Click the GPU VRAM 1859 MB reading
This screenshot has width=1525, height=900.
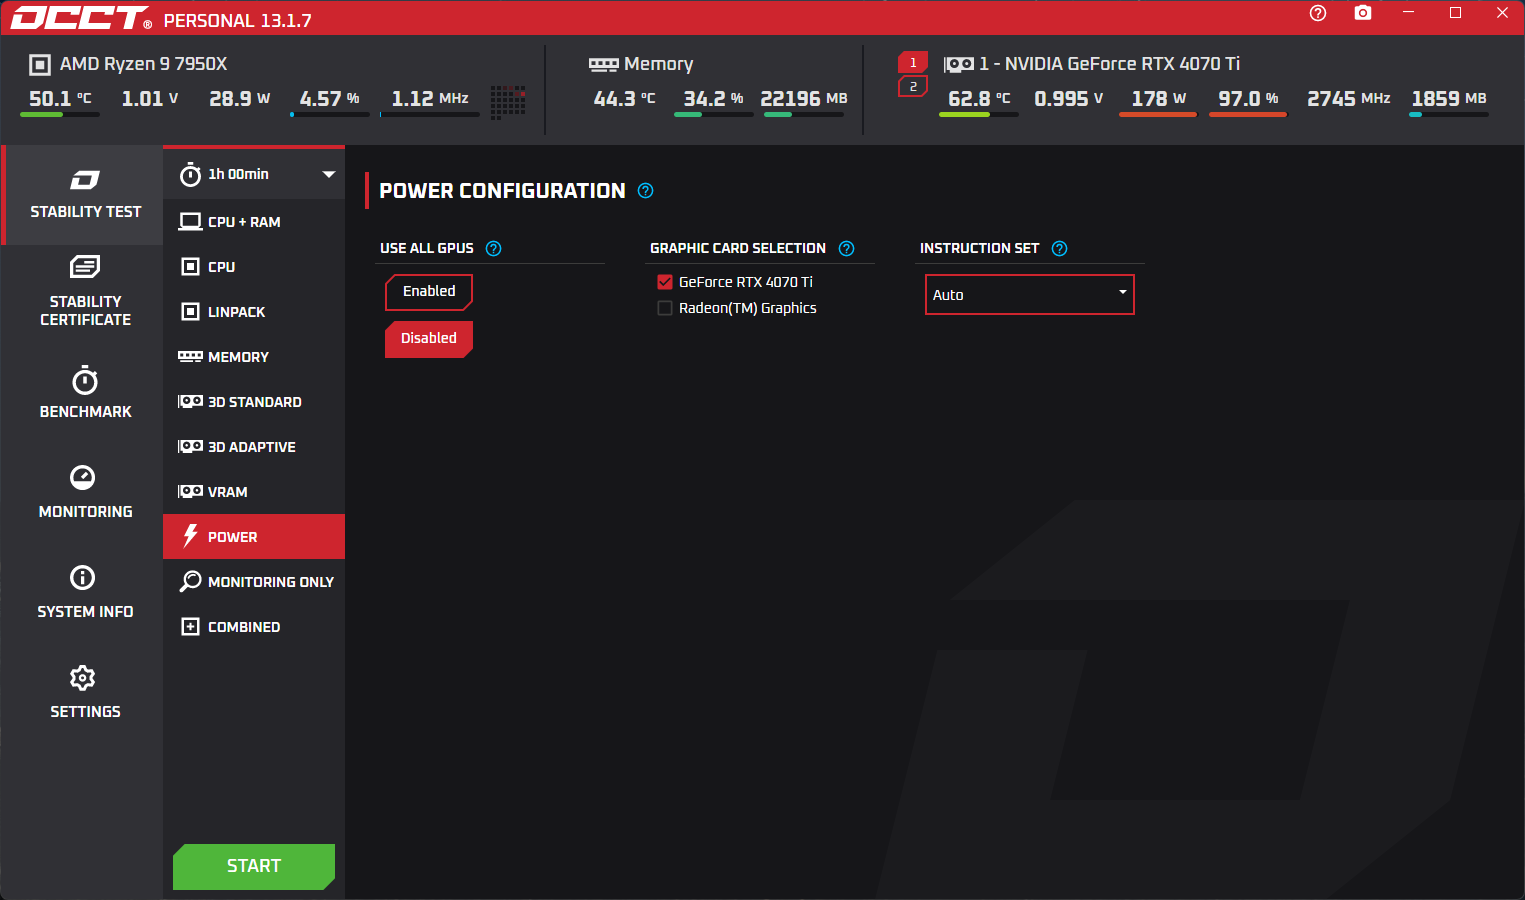click(1449, 99)
